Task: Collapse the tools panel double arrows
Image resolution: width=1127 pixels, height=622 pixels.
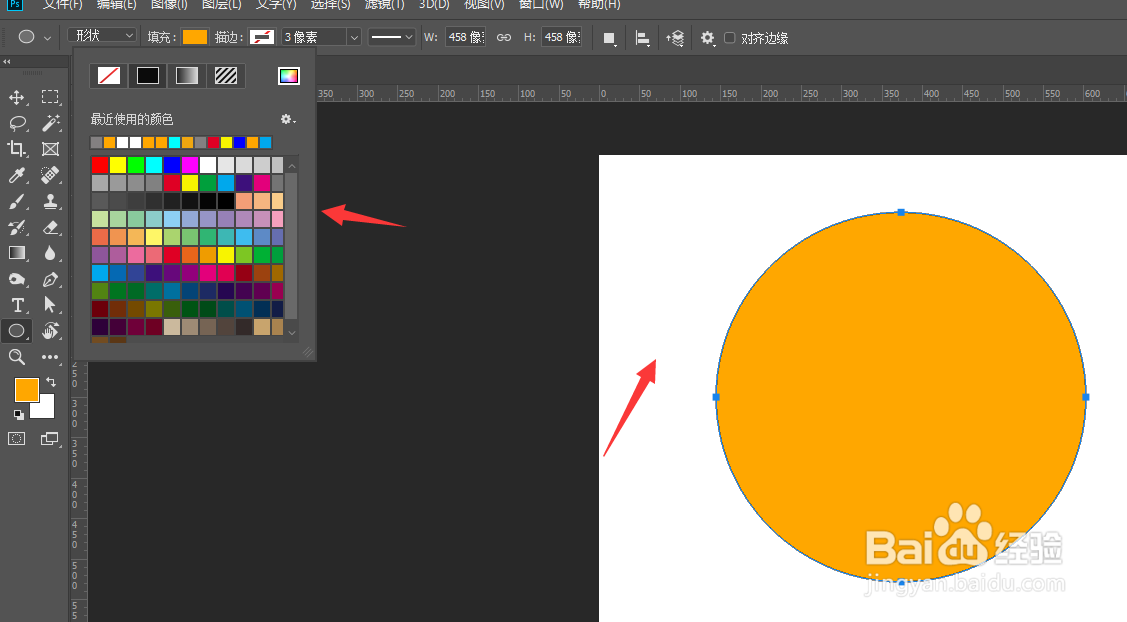Action: [x=6, y=62]
